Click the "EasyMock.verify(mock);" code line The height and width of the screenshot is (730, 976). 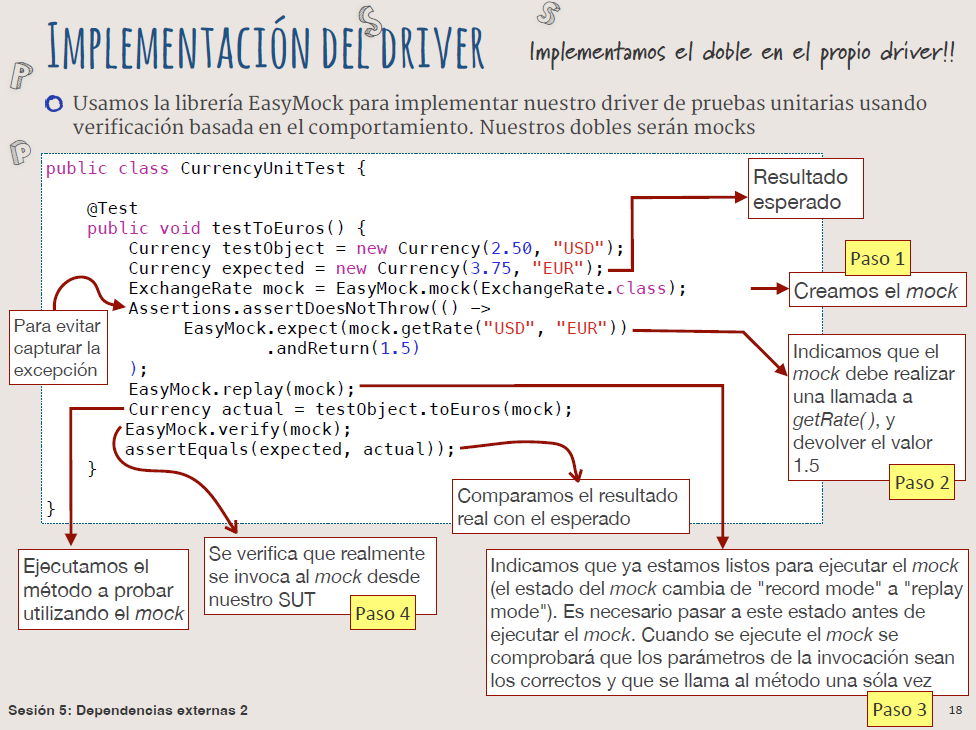[238, 429]
